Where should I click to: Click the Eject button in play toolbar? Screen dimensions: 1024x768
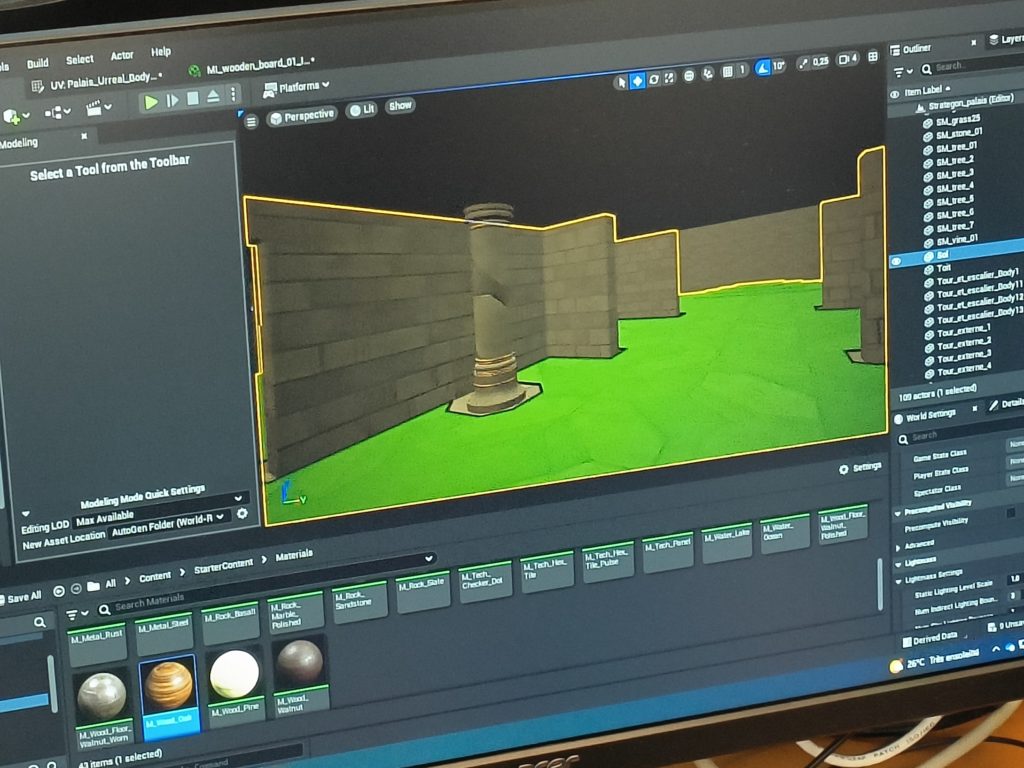[x=213, y=98]
